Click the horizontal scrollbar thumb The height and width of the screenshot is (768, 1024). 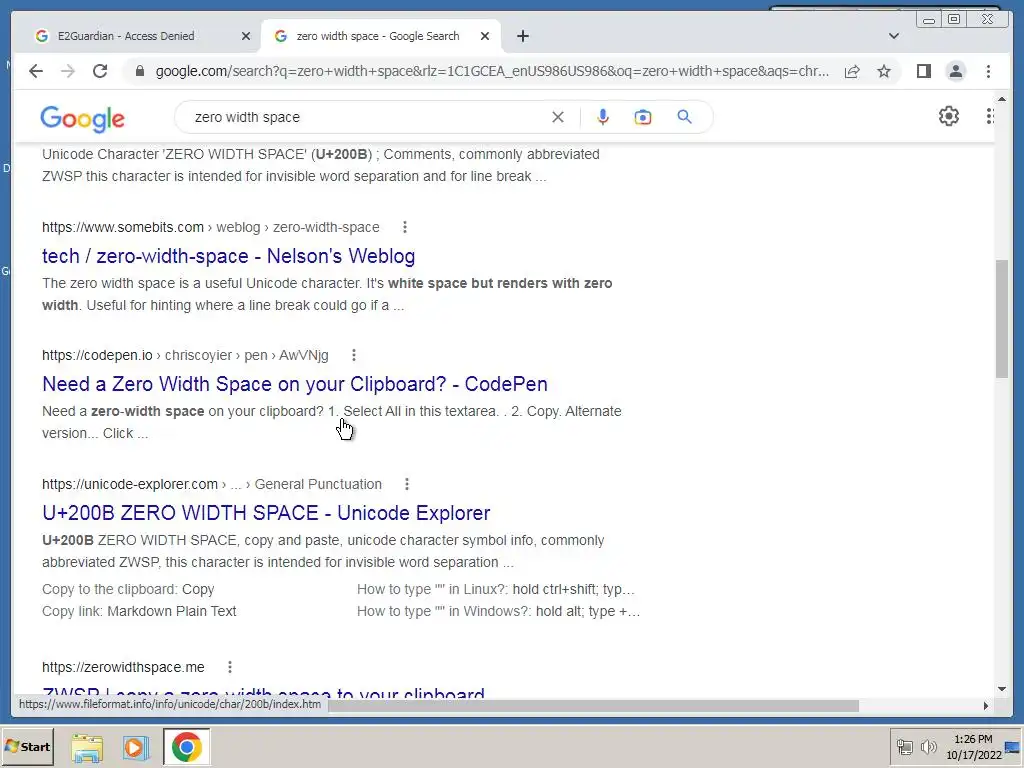593,706
